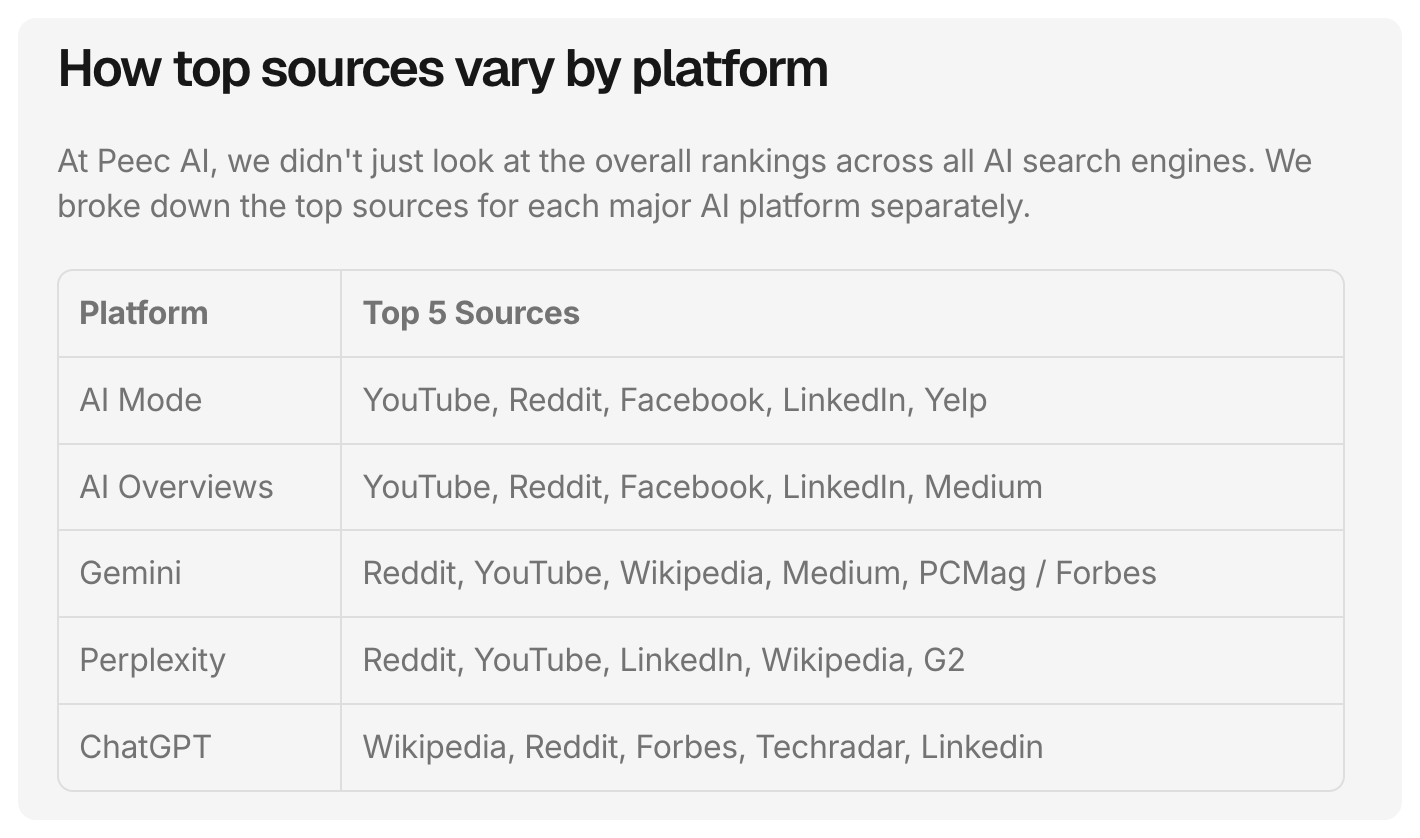Screen dimensions: 1420x838
Task: Select the AI Mode row label
Action: pyautogui.click(x=141, y=400)
